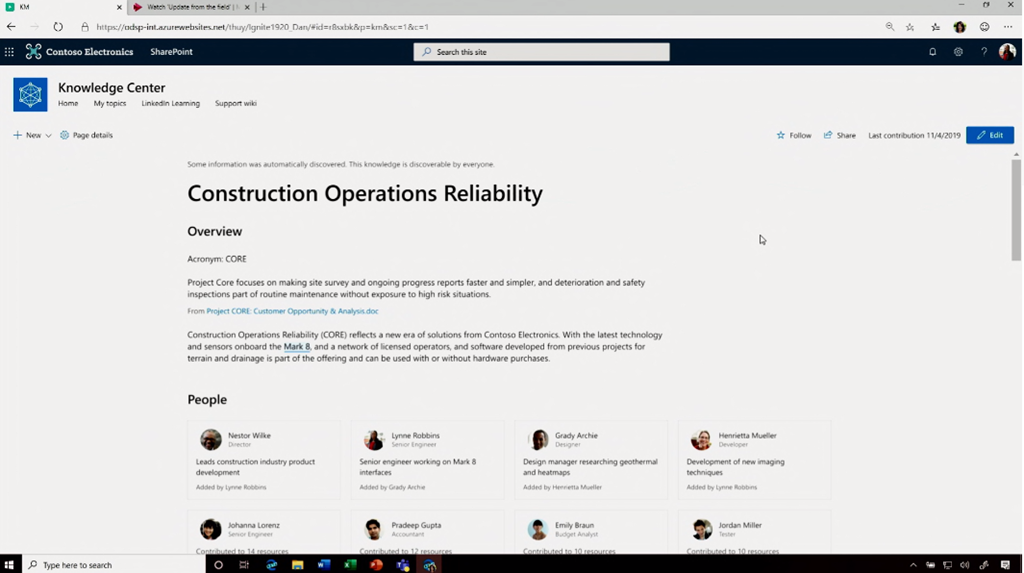Open the user profile picture menu
This screenshot has height=573, width=1024.
1007,52
